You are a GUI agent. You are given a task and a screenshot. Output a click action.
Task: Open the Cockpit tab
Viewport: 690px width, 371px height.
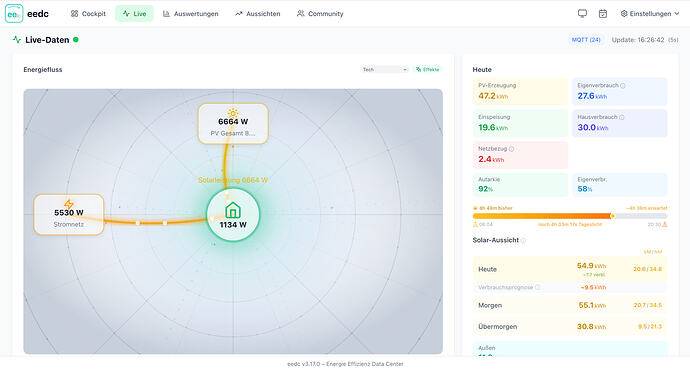coord(88,14)
